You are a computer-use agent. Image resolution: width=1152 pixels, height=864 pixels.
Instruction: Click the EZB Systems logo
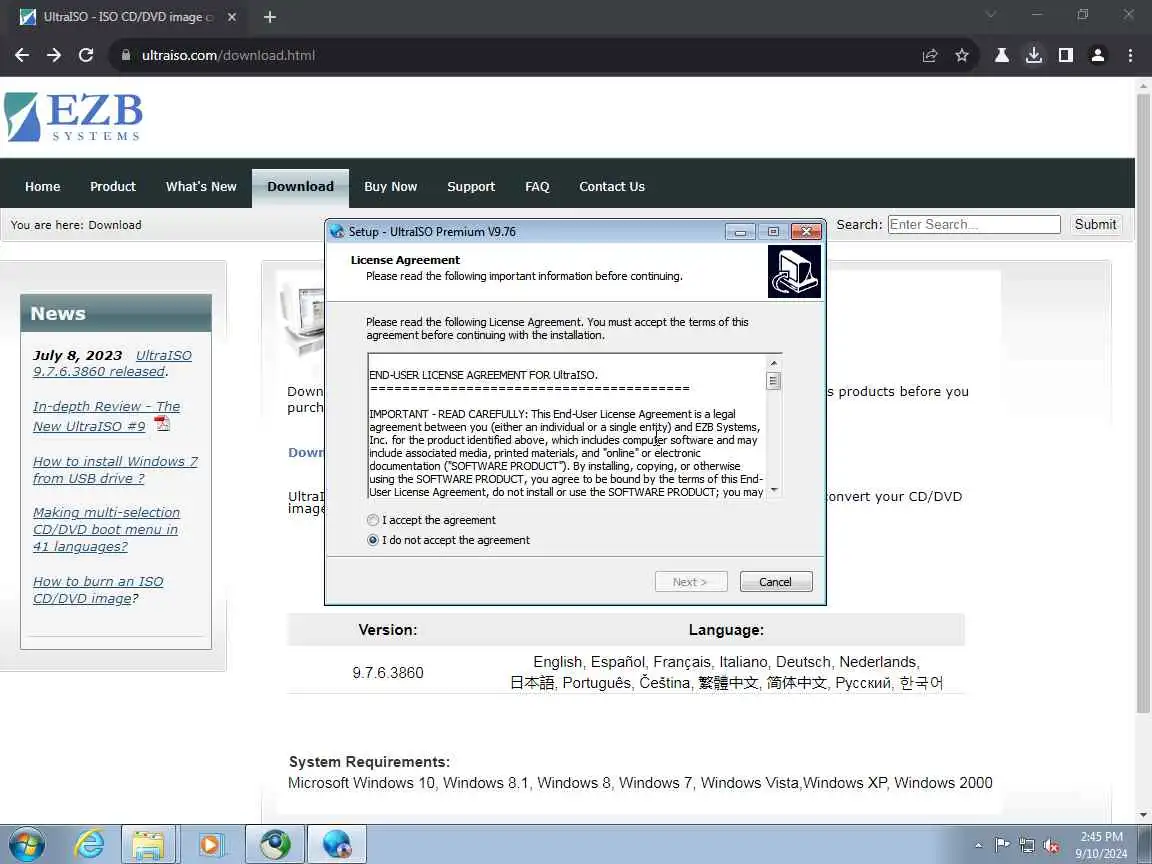(73, 117)
